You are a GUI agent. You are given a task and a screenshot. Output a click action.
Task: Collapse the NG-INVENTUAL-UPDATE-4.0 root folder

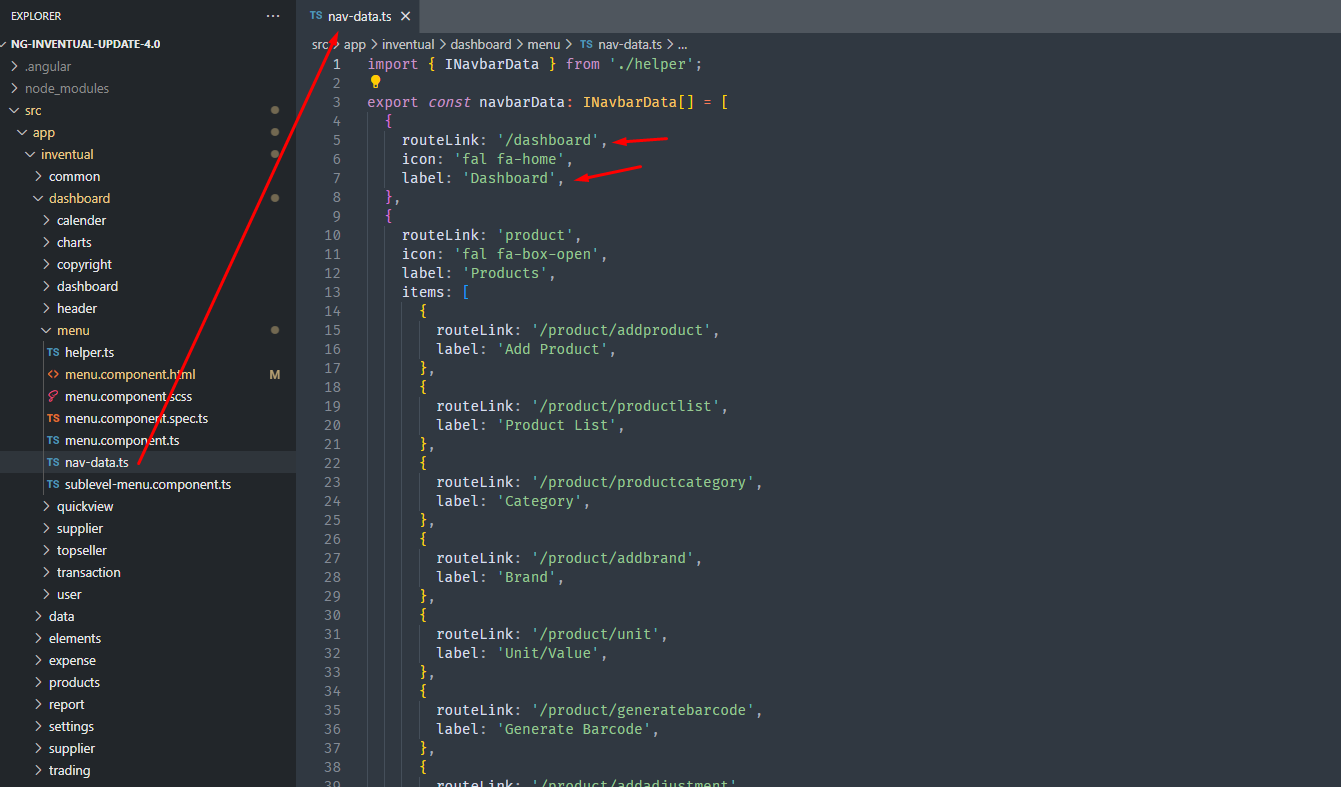coord(82,44)
